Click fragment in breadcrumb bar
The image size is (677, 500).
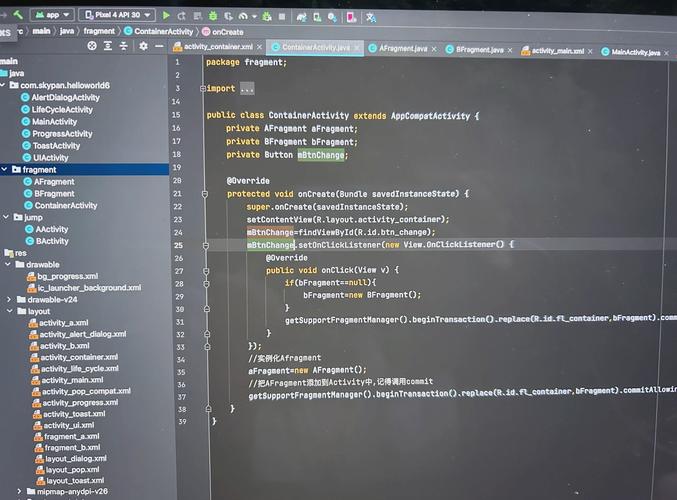(x=99, y=31)
